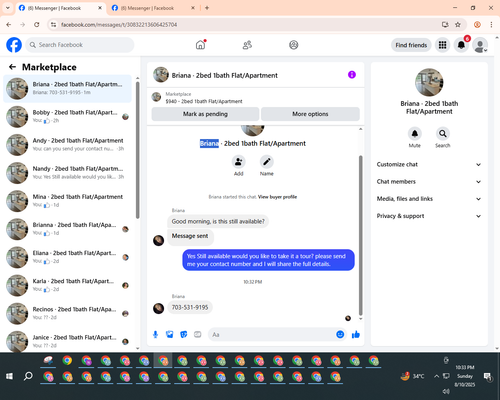Viewport: 500px width, 400px height.
Task: Open the Friends icon in top navigation
Action: click(247, 45)
